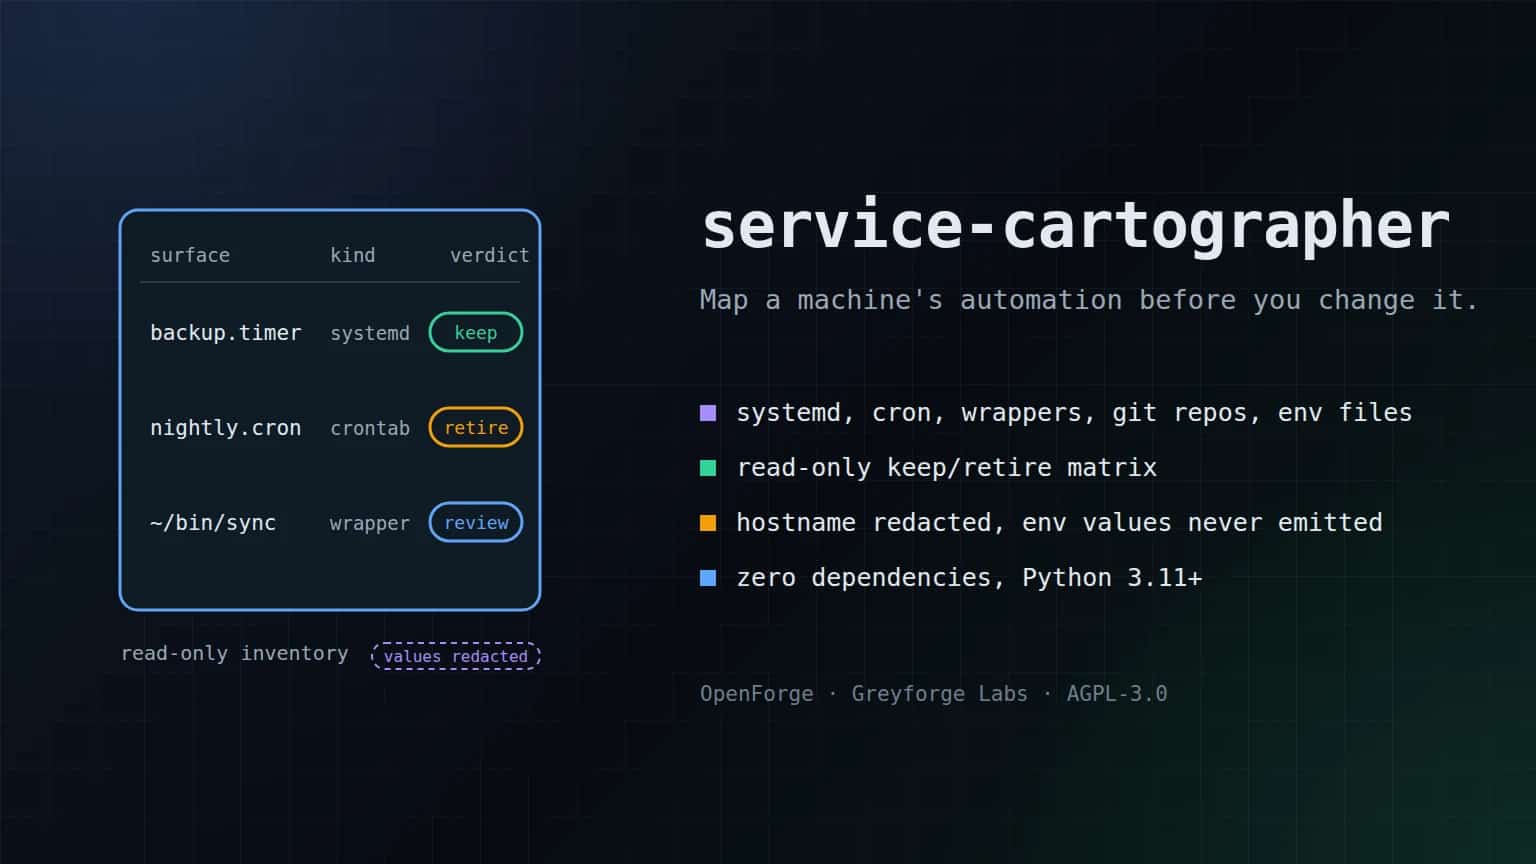This screenshot has width=1536, height=864.
Task: Click the dashed values redacted pill
Action: pyautogui.click(x=456, y=656)
